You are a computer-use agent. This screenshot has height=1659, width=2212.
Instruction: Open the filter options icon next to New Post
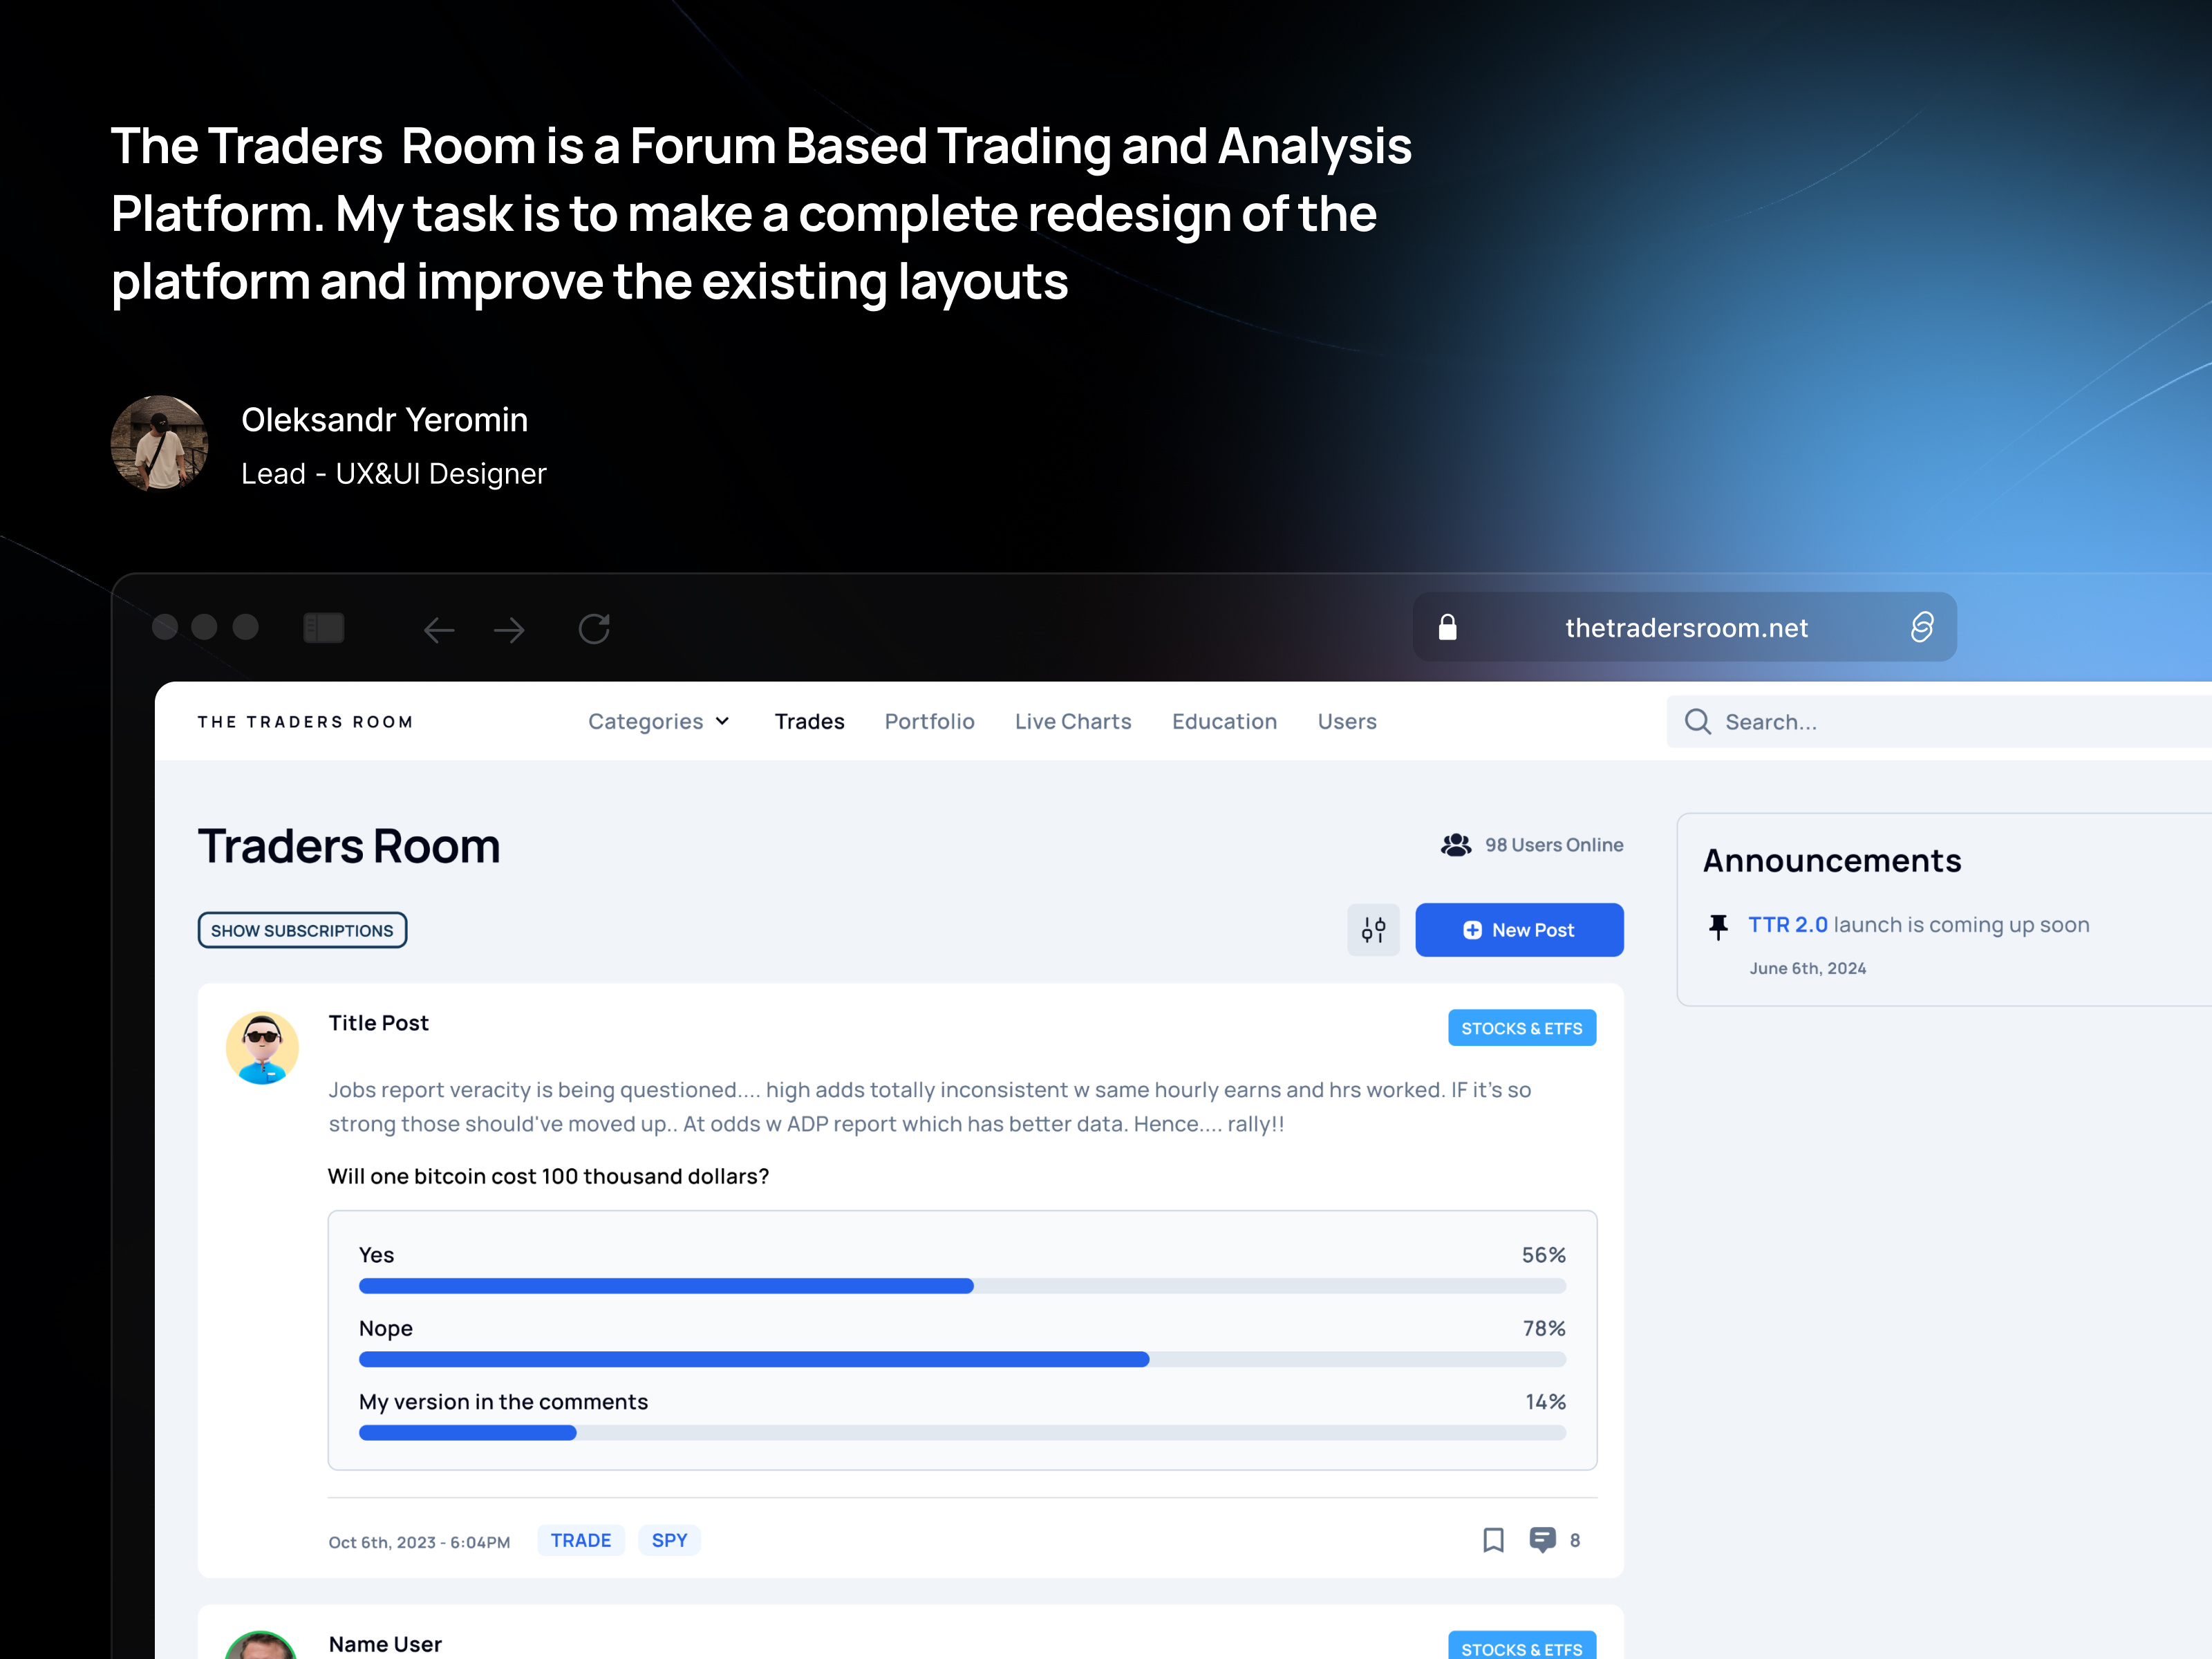1374,929
